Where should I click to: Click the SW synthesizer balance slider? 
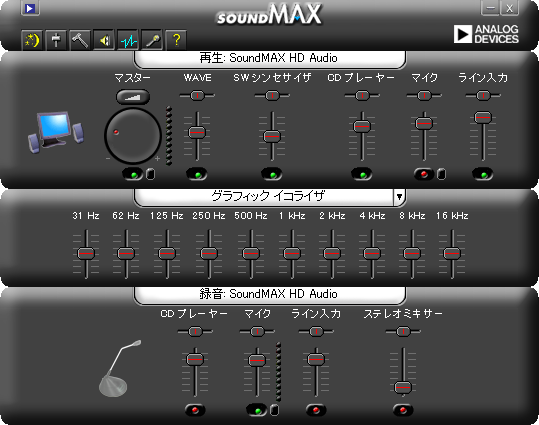pyautogui.click(x=272, y=95)
